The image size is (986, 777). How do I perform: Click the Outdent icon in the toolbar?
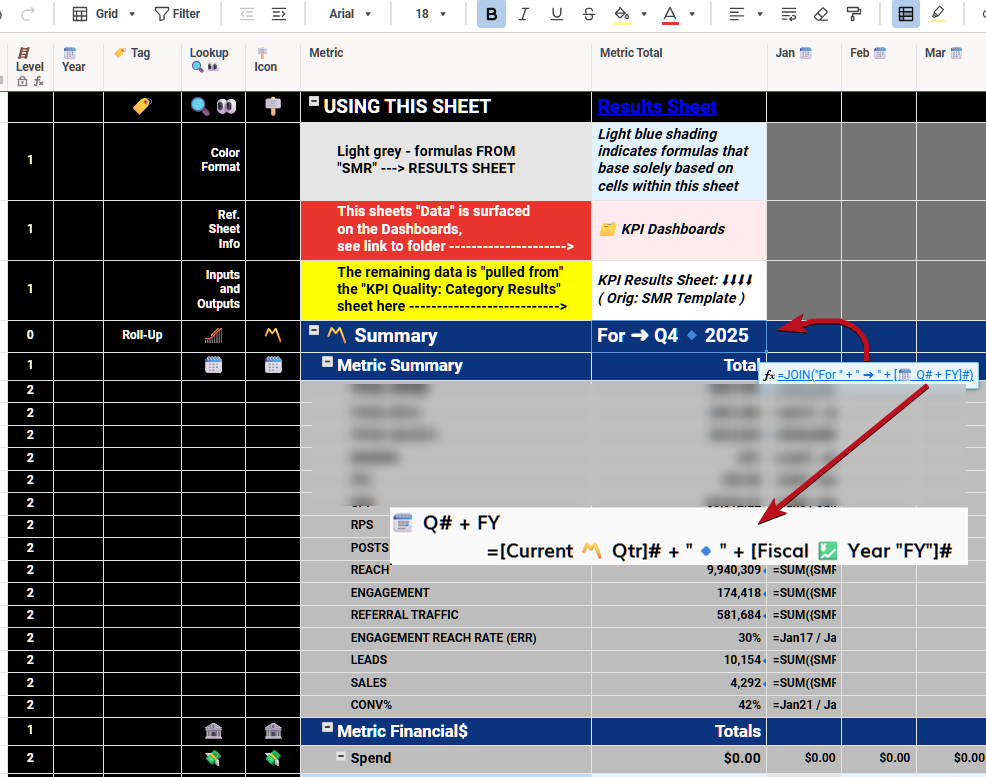tap(246, 14)
